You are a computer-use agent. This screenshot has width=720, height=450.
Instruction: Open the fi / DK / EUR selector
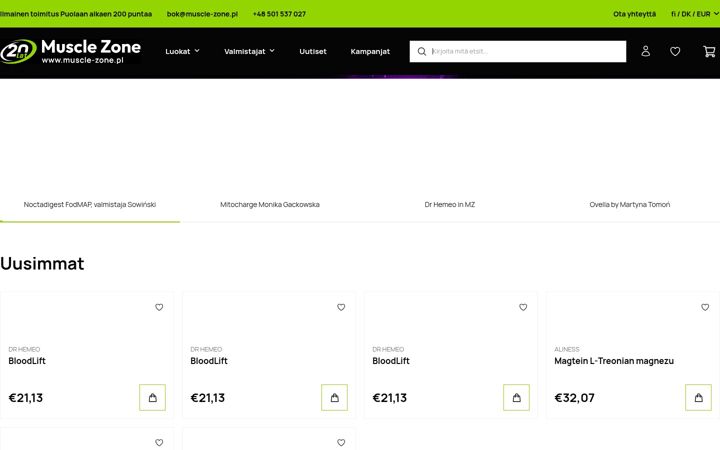(x=695, y=14)
